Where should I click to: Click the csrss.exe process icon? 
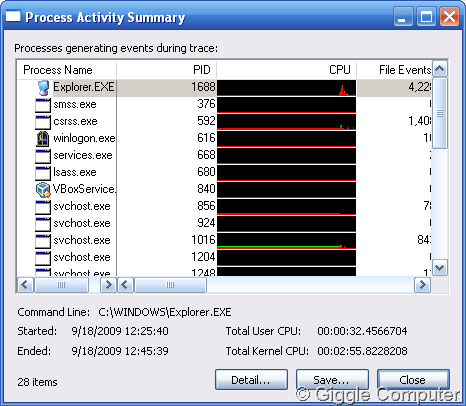43,122
